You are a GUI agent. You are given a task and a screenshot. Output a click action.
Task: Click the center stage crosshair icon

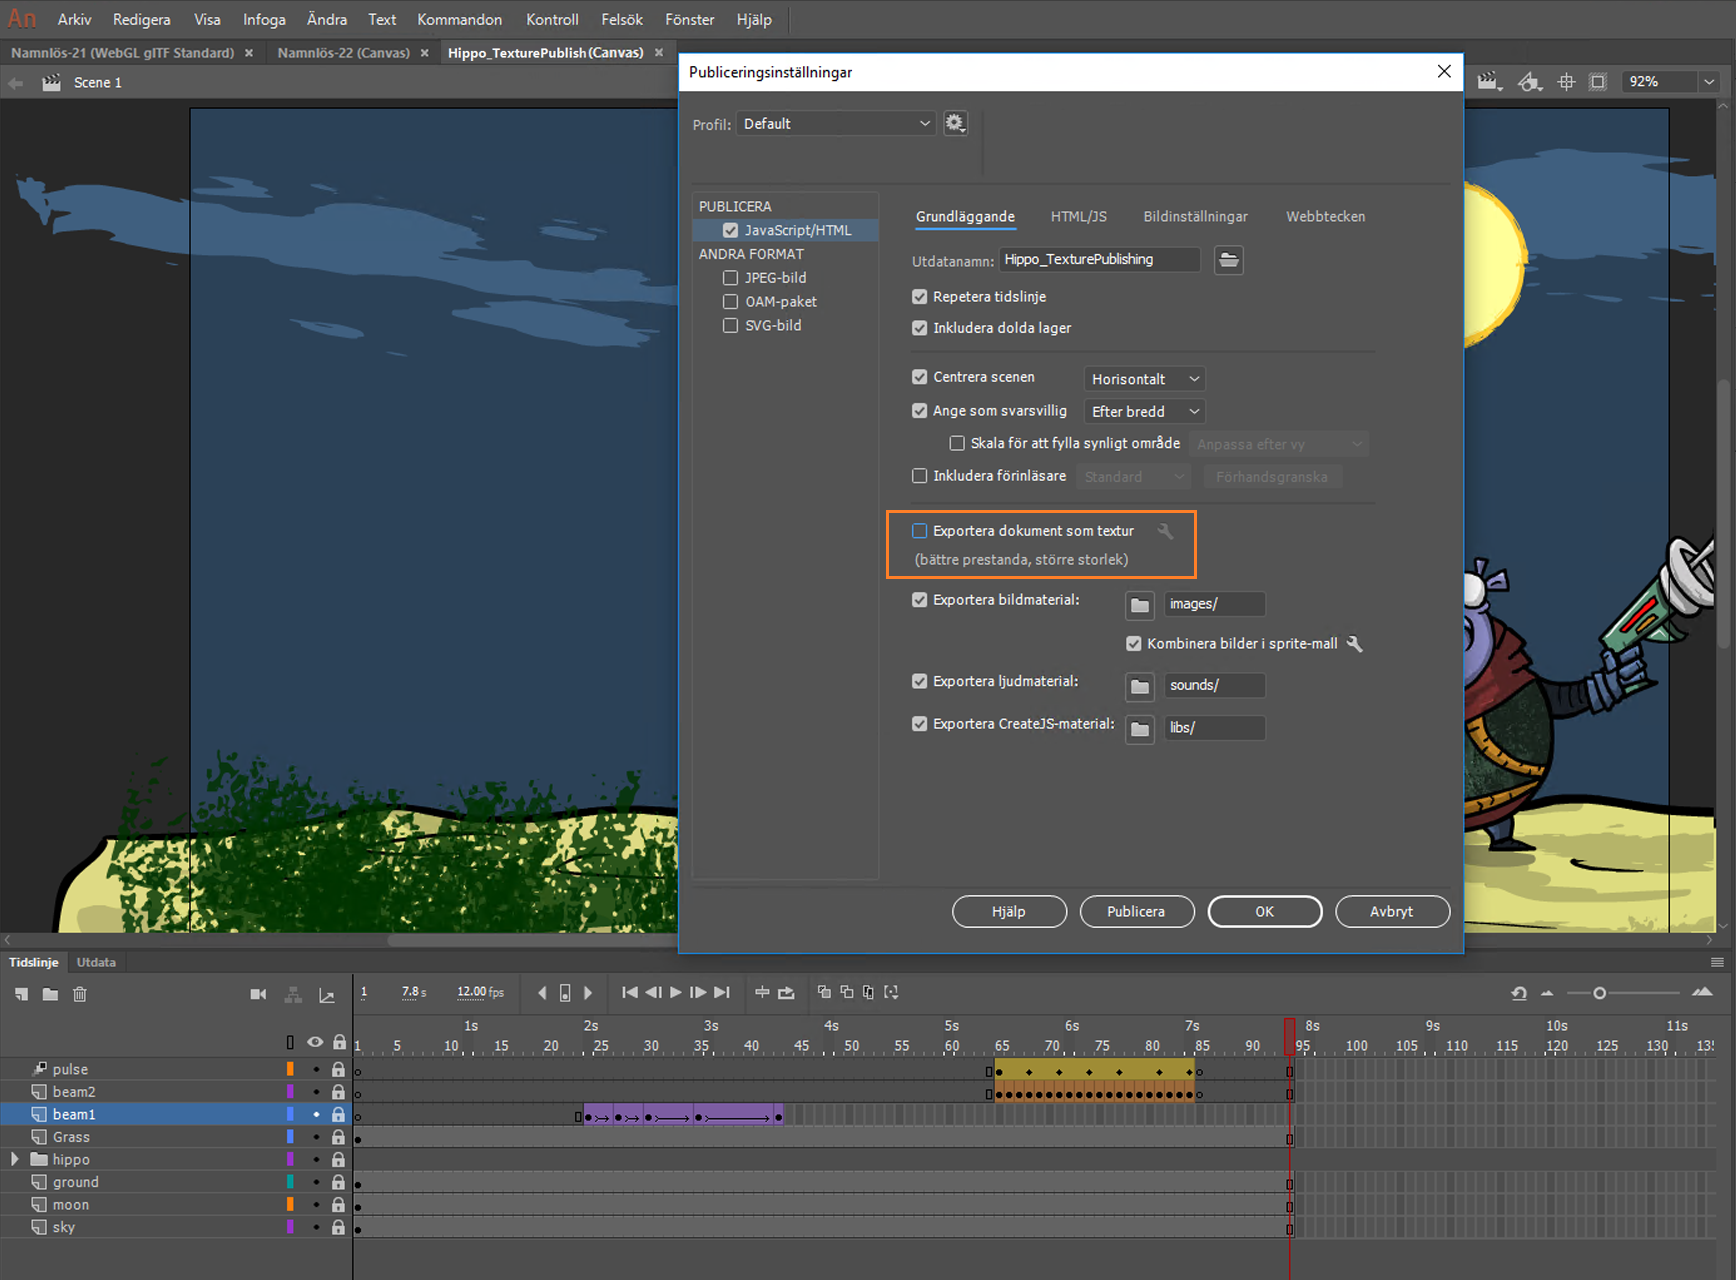[1566, 82]
